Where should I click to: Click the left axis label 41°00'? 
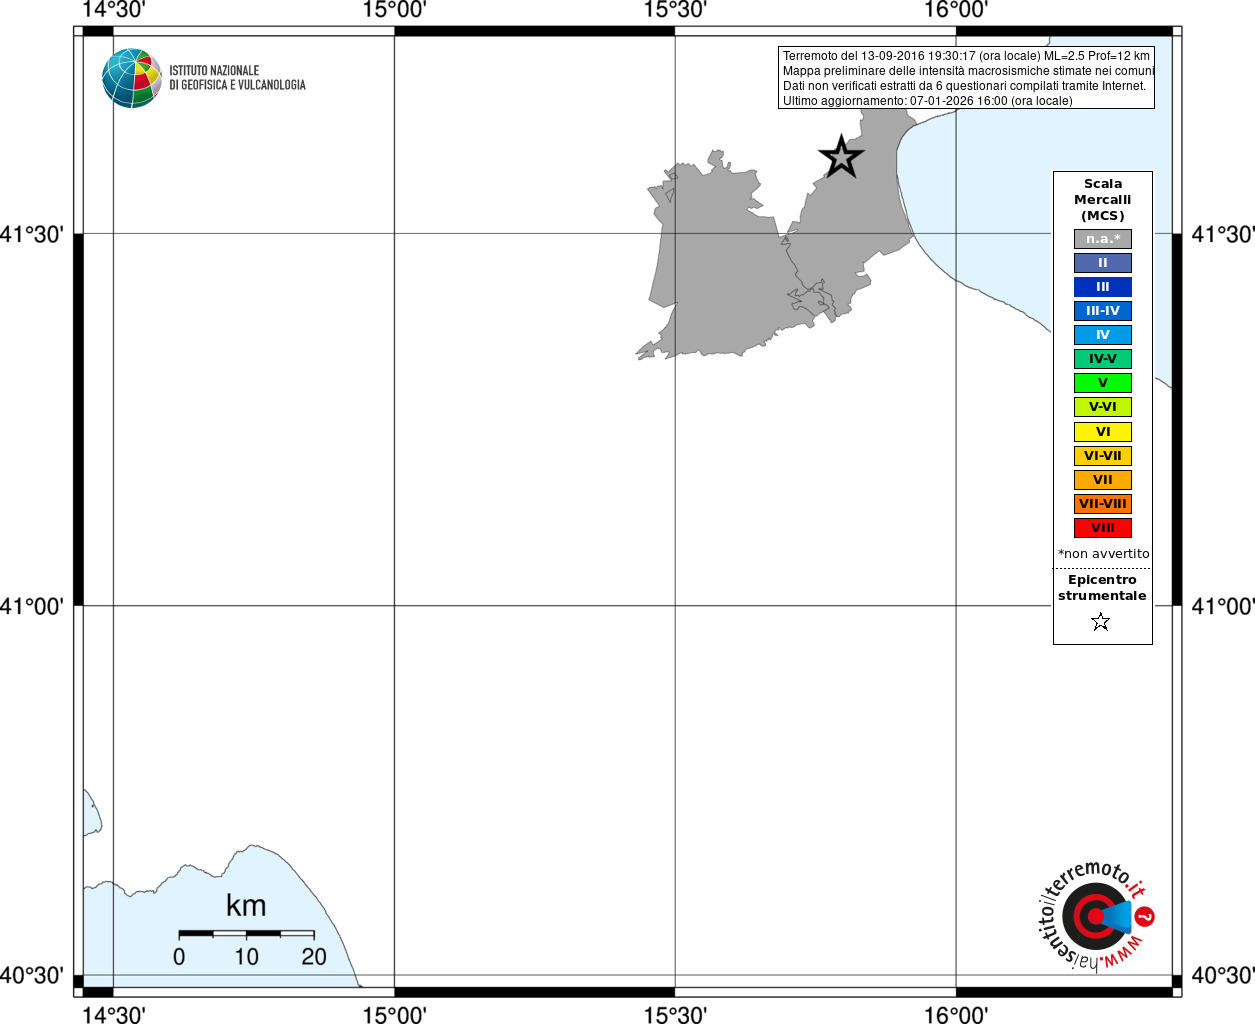click(x=32, y=606)
